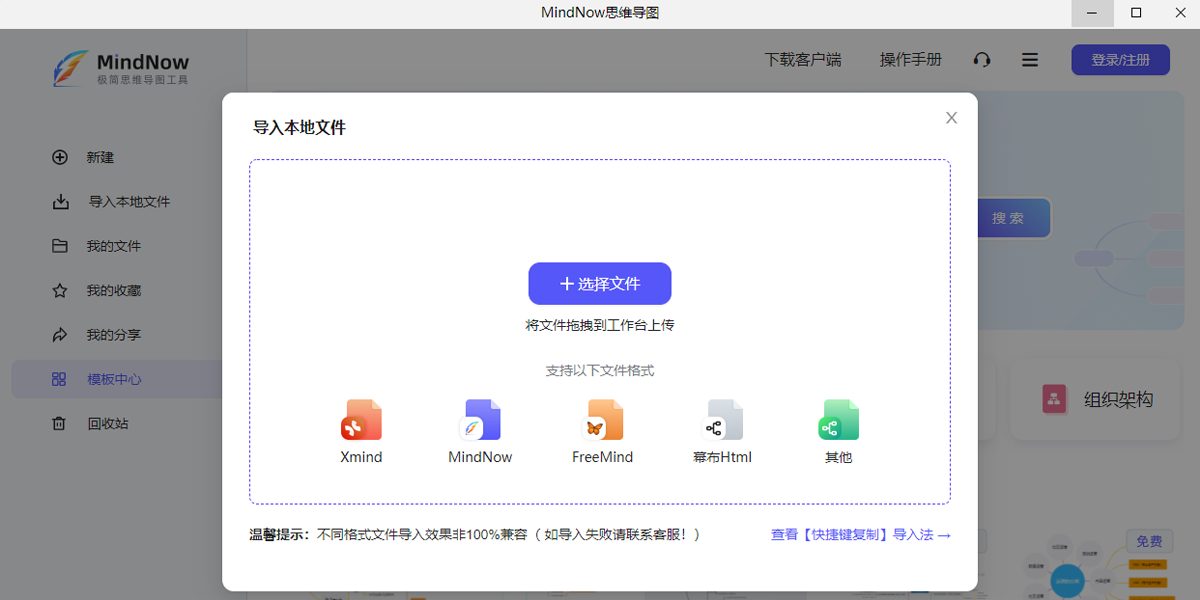Open the 操作手册 manual
Viewport: 1200px width, 600px height.
click(910, 60)
